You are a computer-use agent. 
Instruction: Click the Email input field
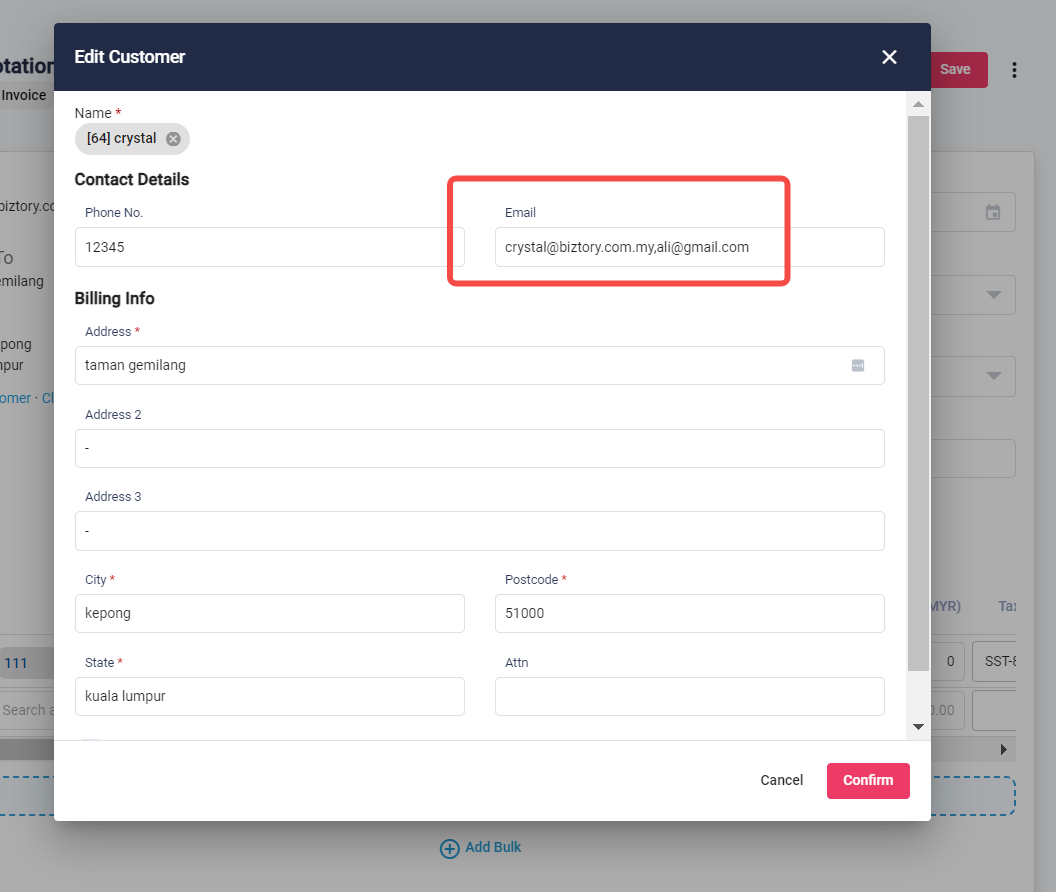690,247
